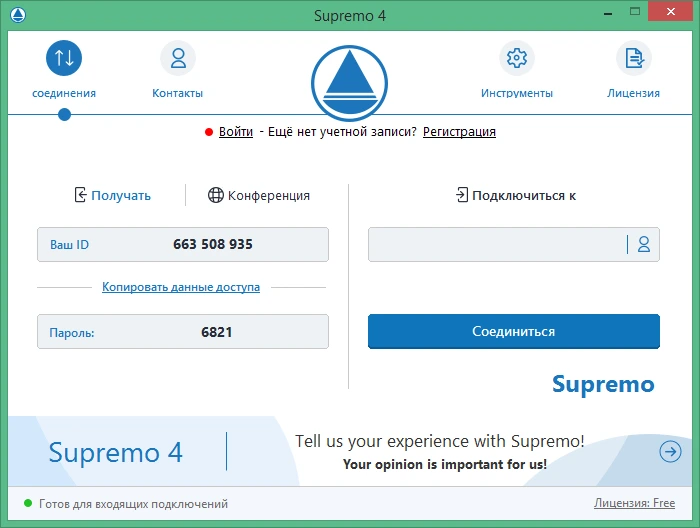Open the Лицензия document icon
Viewport: 700px width, 528px height.
634,58
